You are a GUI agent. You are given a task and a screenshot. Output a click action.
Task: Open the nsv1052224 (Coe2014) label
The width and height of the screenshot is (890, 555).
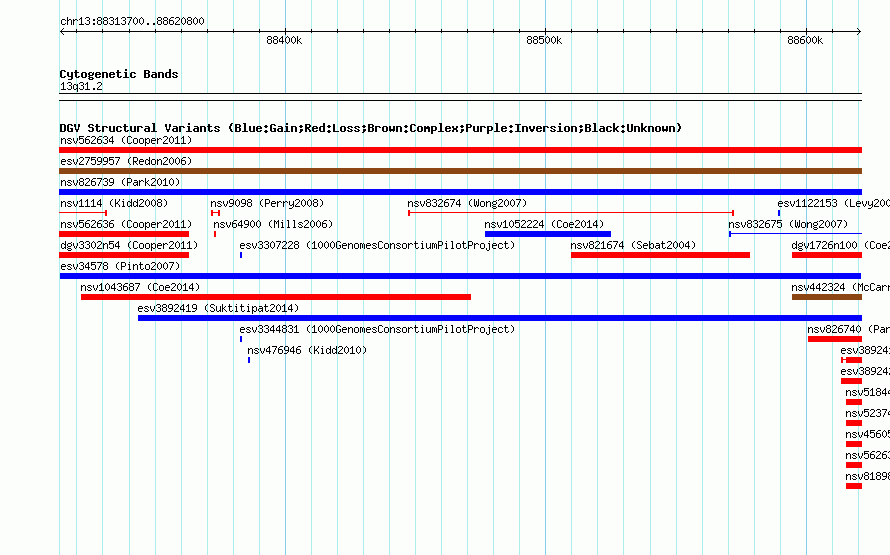point(544,224)
